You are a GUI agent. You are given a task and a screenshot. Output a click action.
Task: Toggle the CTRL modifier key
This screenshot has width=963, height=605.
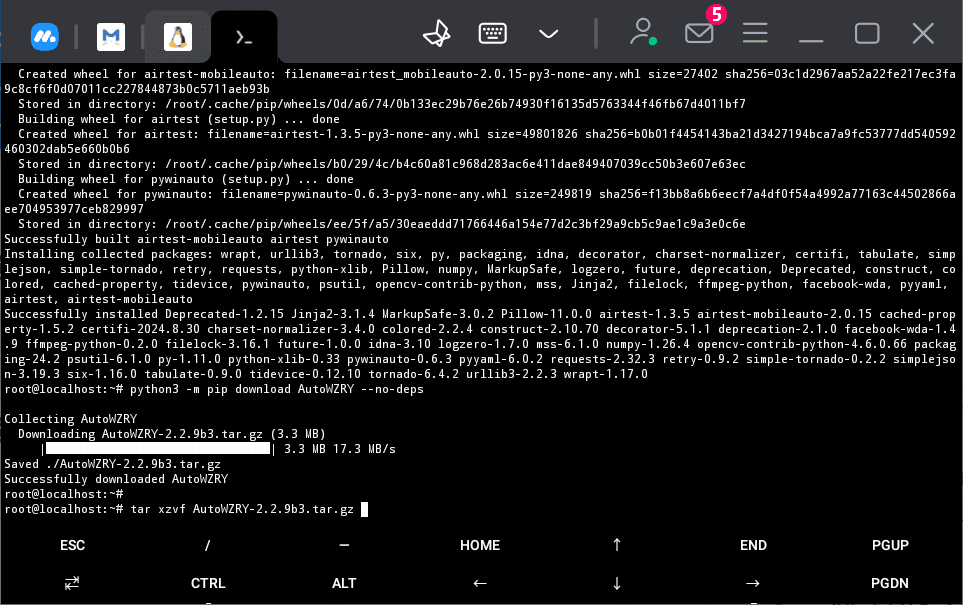[x=208, y=583]
